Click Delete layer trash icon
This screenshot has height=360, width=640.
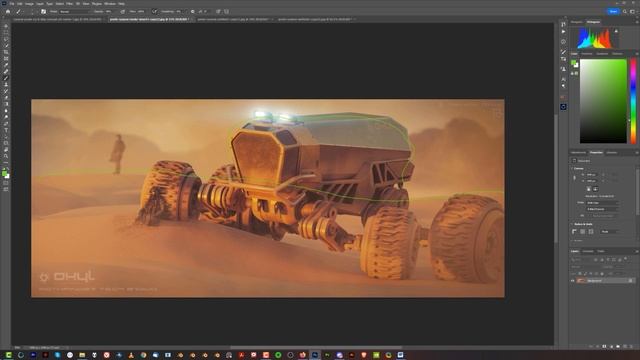(631, 346)
